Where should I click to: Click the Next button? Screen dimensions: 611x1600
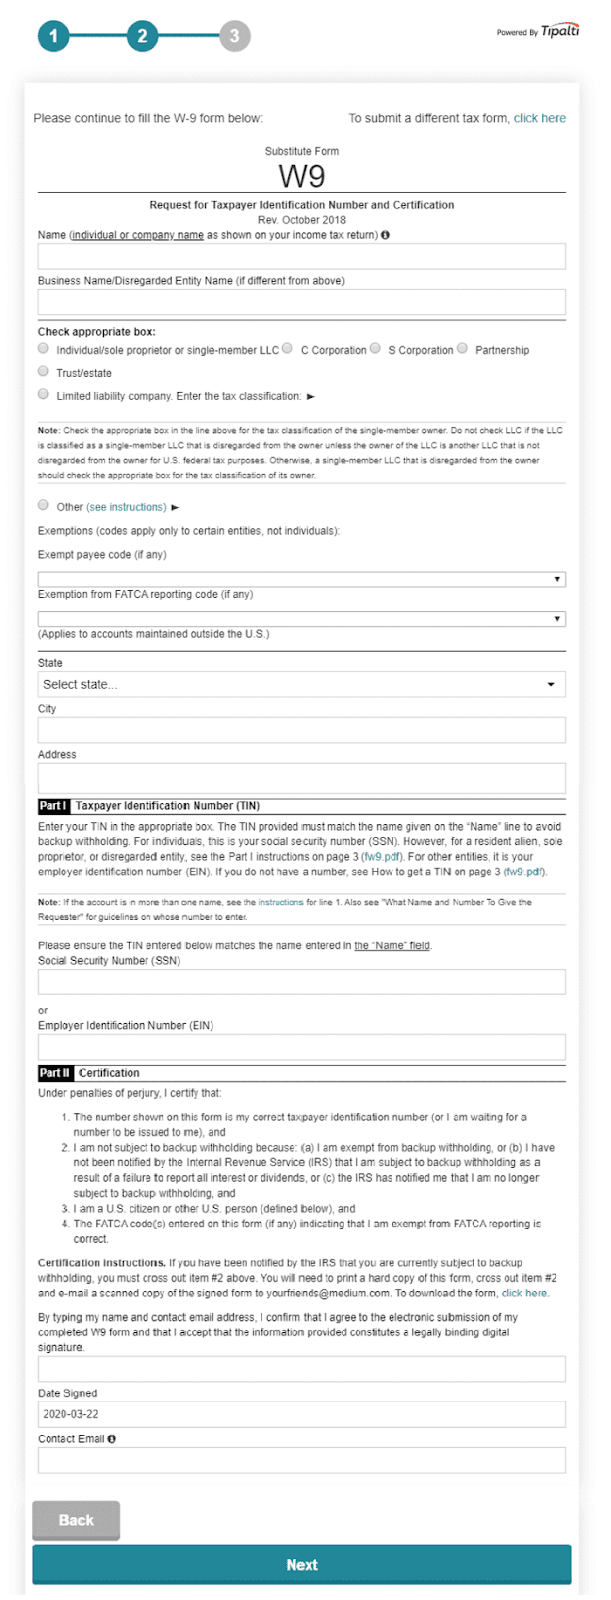tap(301, 1565)
